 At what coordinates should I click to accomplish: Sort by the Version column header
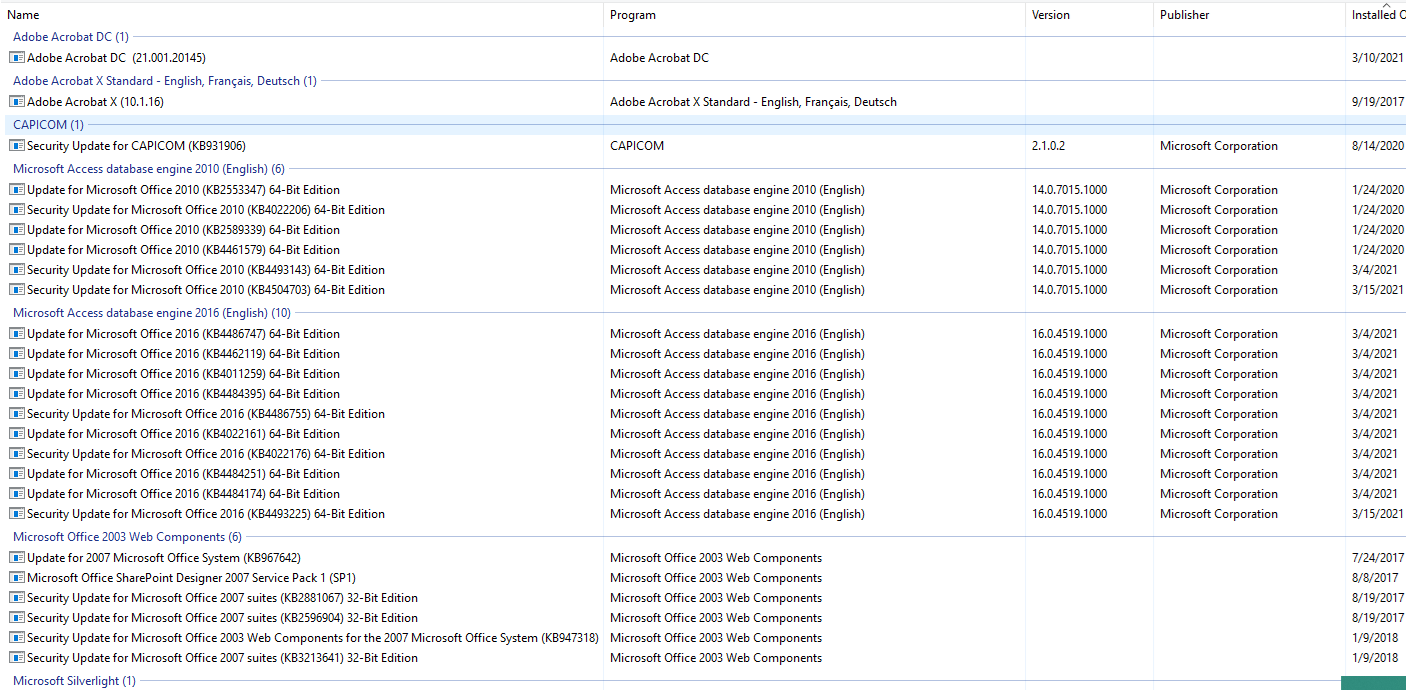1050,15
